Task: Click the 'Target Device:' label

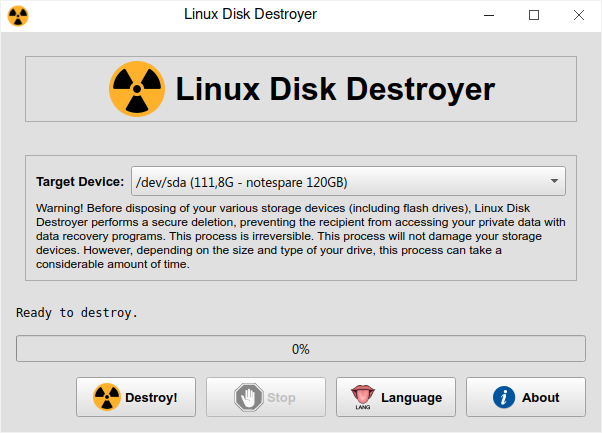Action: pos(80,182)
